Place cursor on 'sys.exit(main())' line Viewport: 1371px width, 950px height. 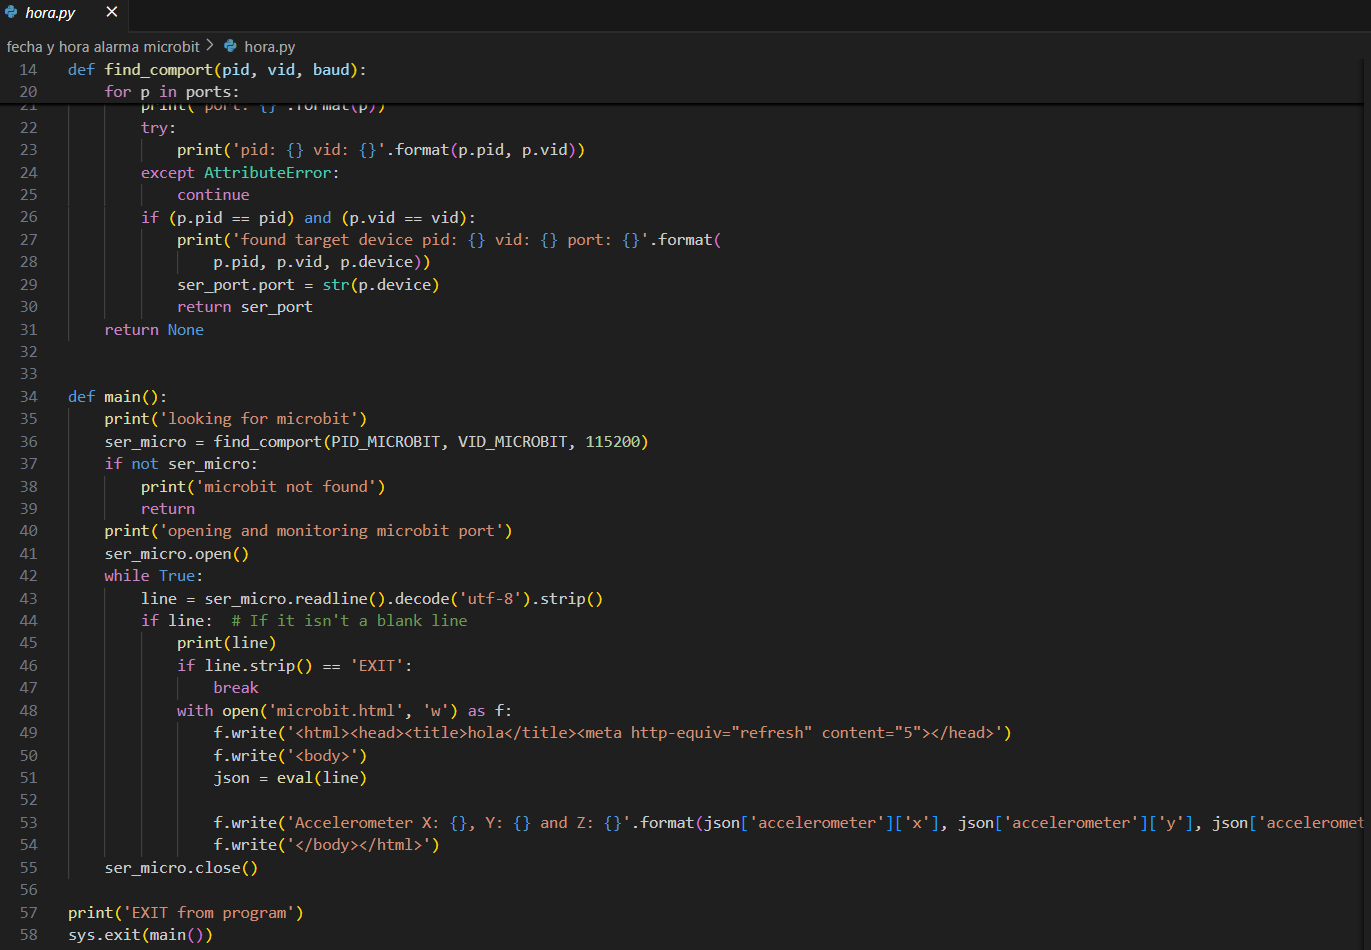click(140, 935)
